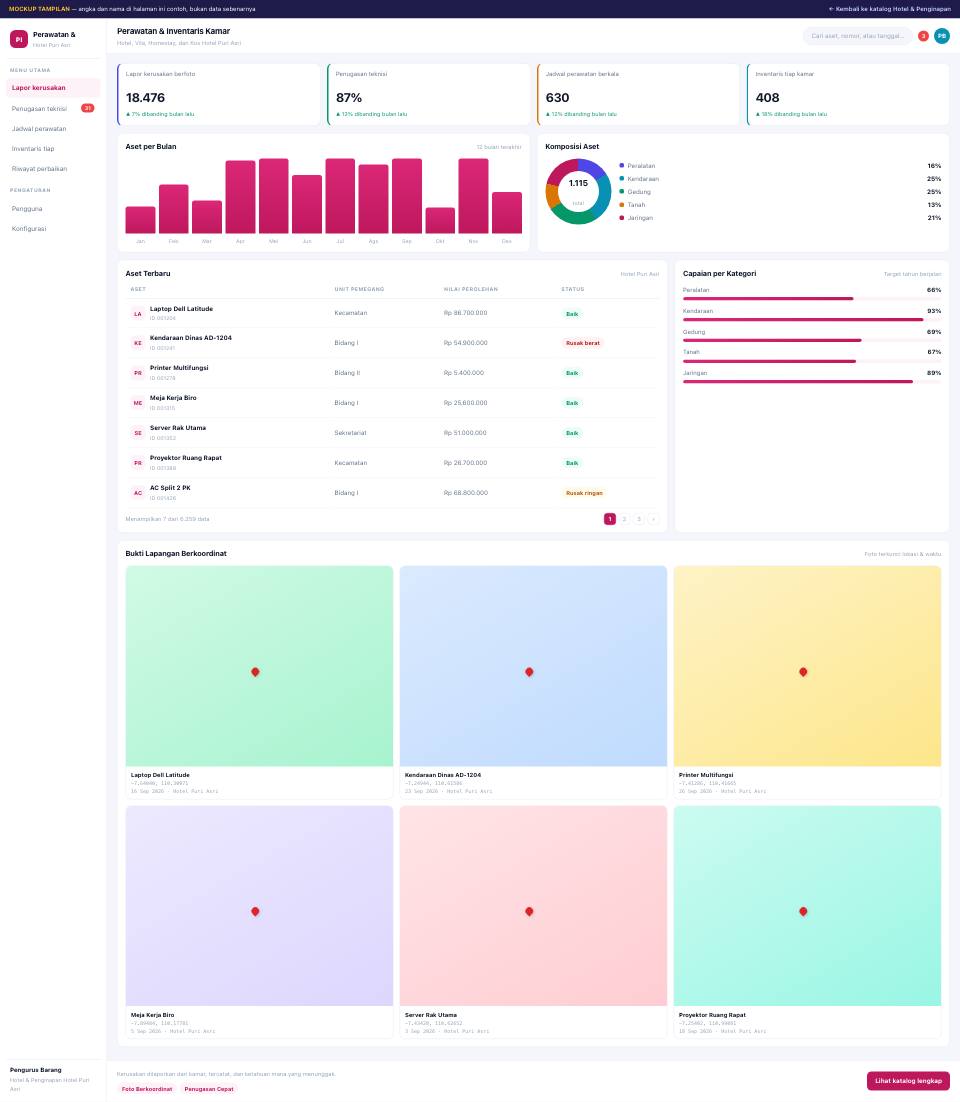Click the PI logo in sidebar

(19, 39)
